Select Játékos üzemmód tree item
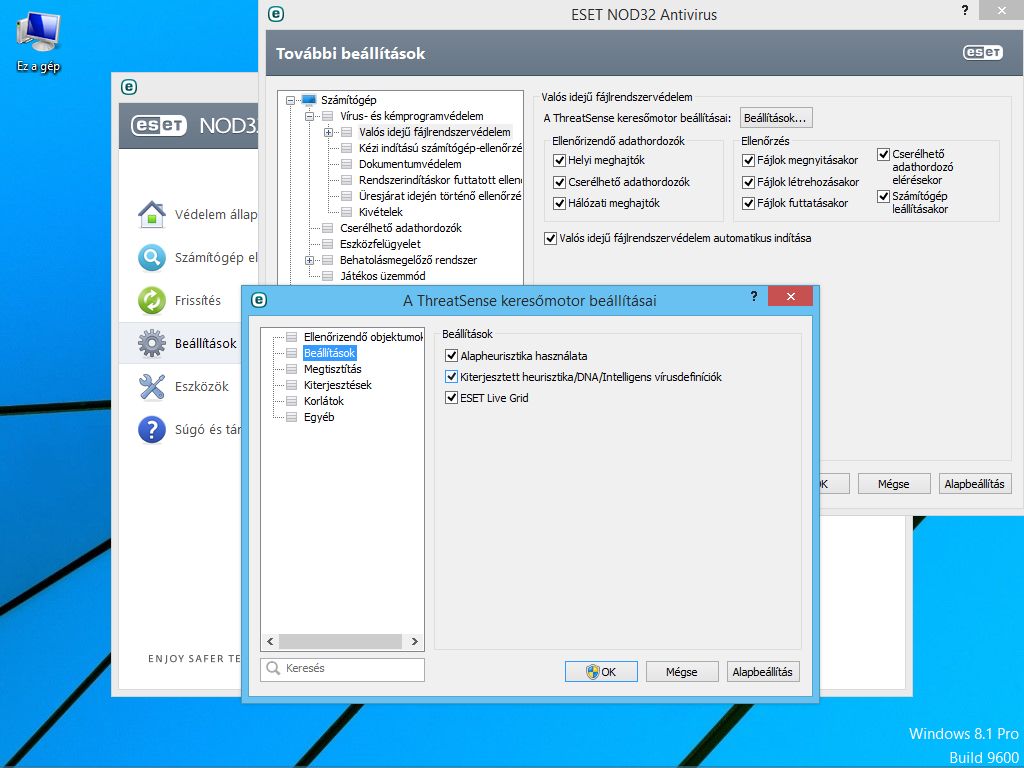The image size is (1024, 768). coord(383,276)
